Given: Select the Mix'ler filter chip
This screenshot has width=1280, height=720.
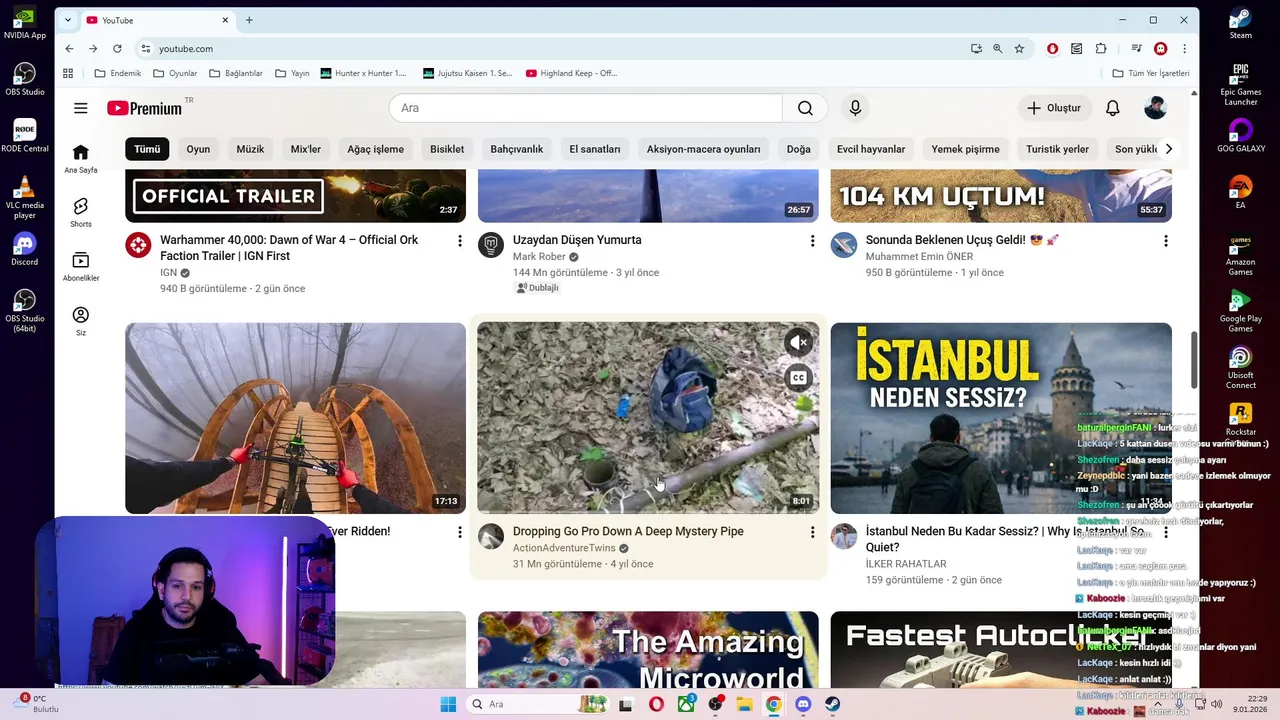Looking at the screenshot, I should tap(306, 149).
